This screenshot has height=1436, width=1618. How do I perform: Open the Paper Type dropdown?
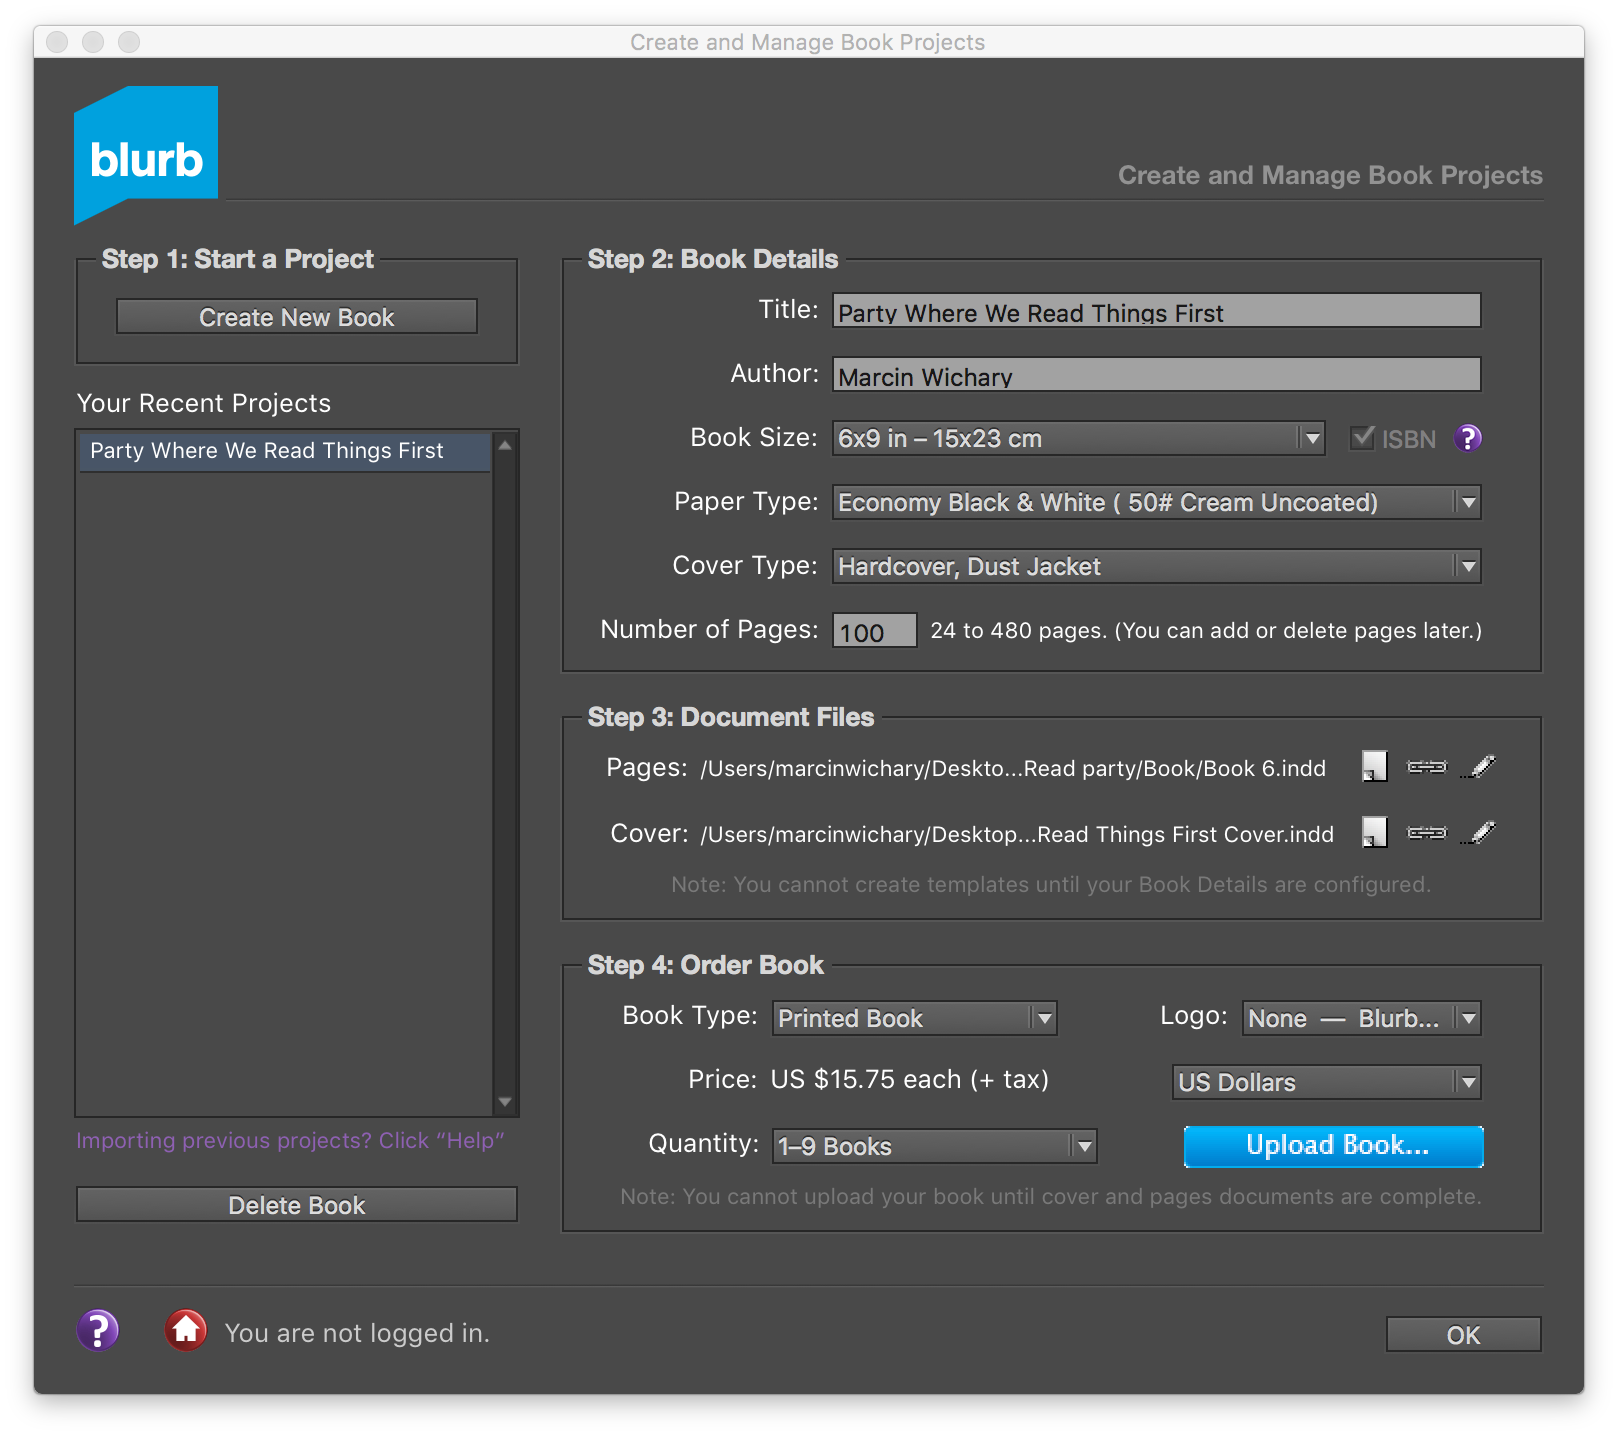click(1157, 502)
